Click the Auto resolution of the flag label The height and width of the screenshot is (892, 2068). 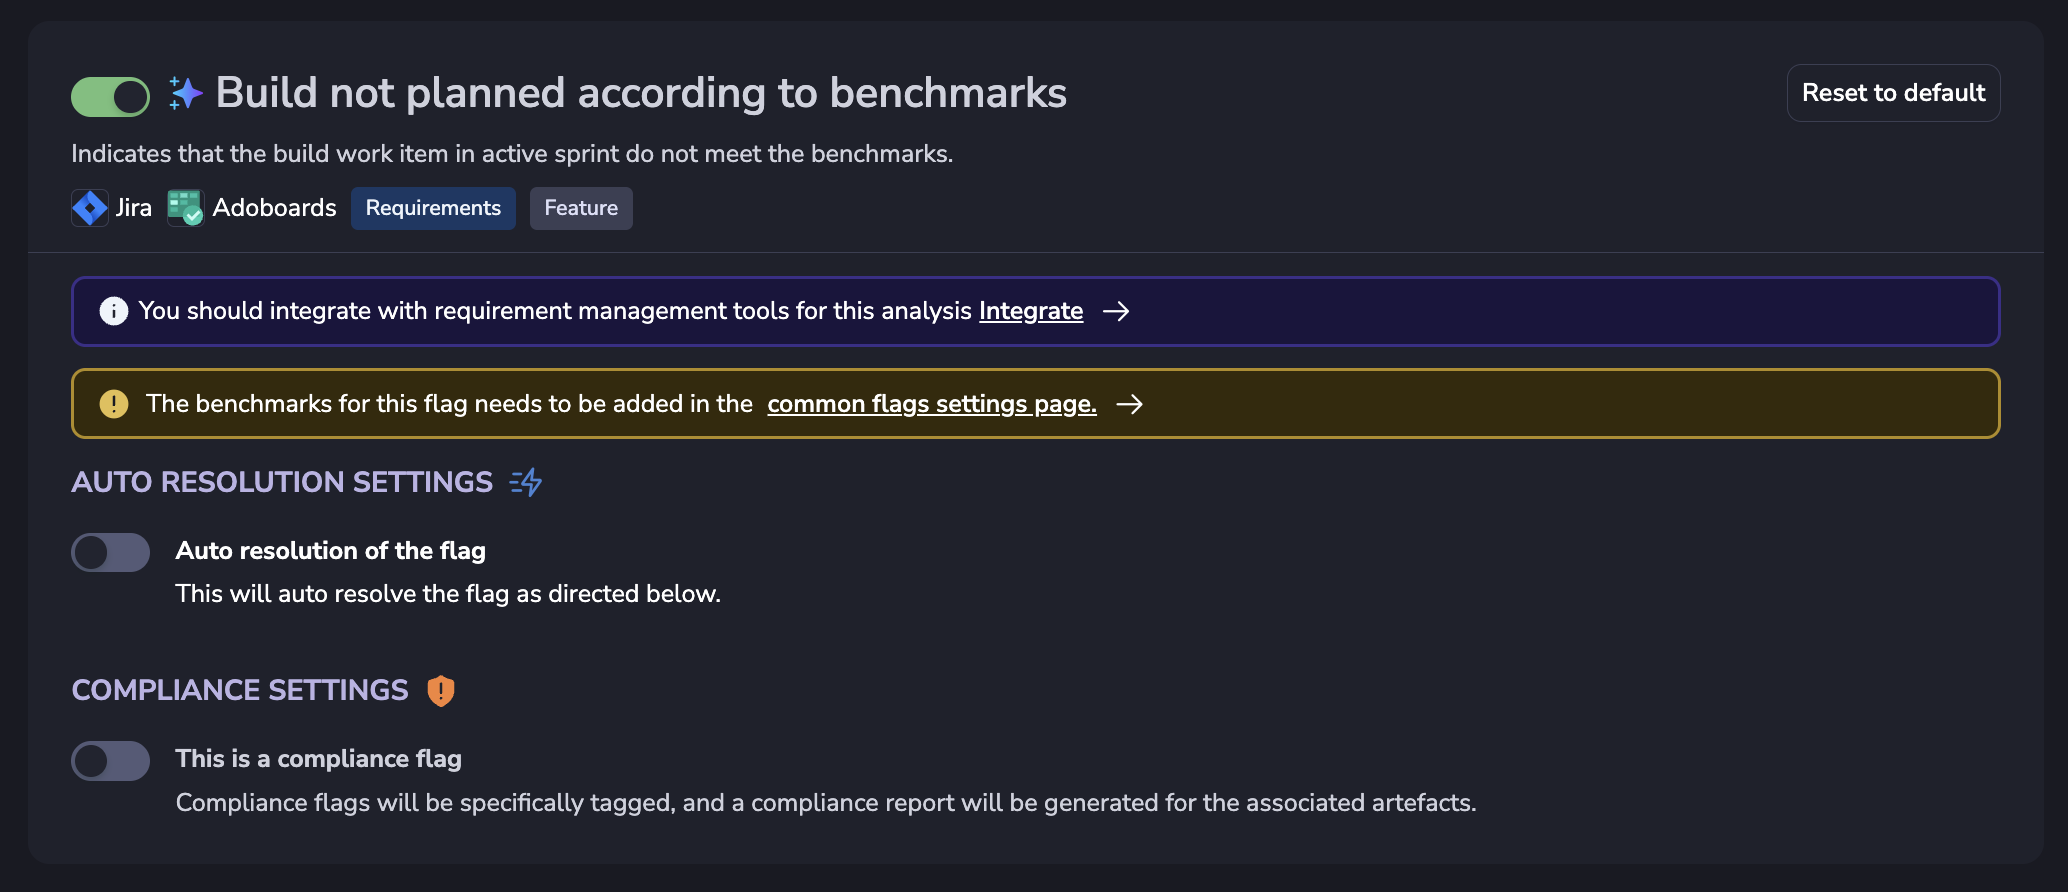331,551
